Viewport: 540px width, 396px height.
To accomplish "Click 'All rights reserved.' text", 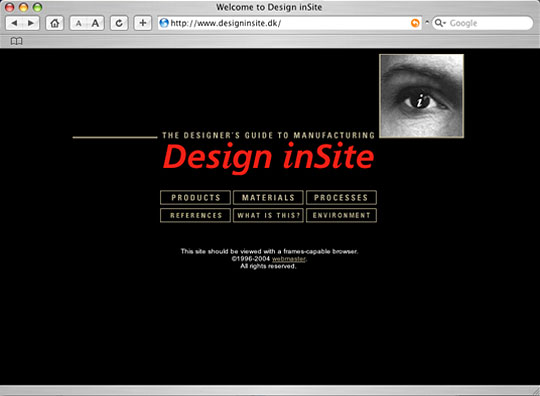I will coord(268,266).
